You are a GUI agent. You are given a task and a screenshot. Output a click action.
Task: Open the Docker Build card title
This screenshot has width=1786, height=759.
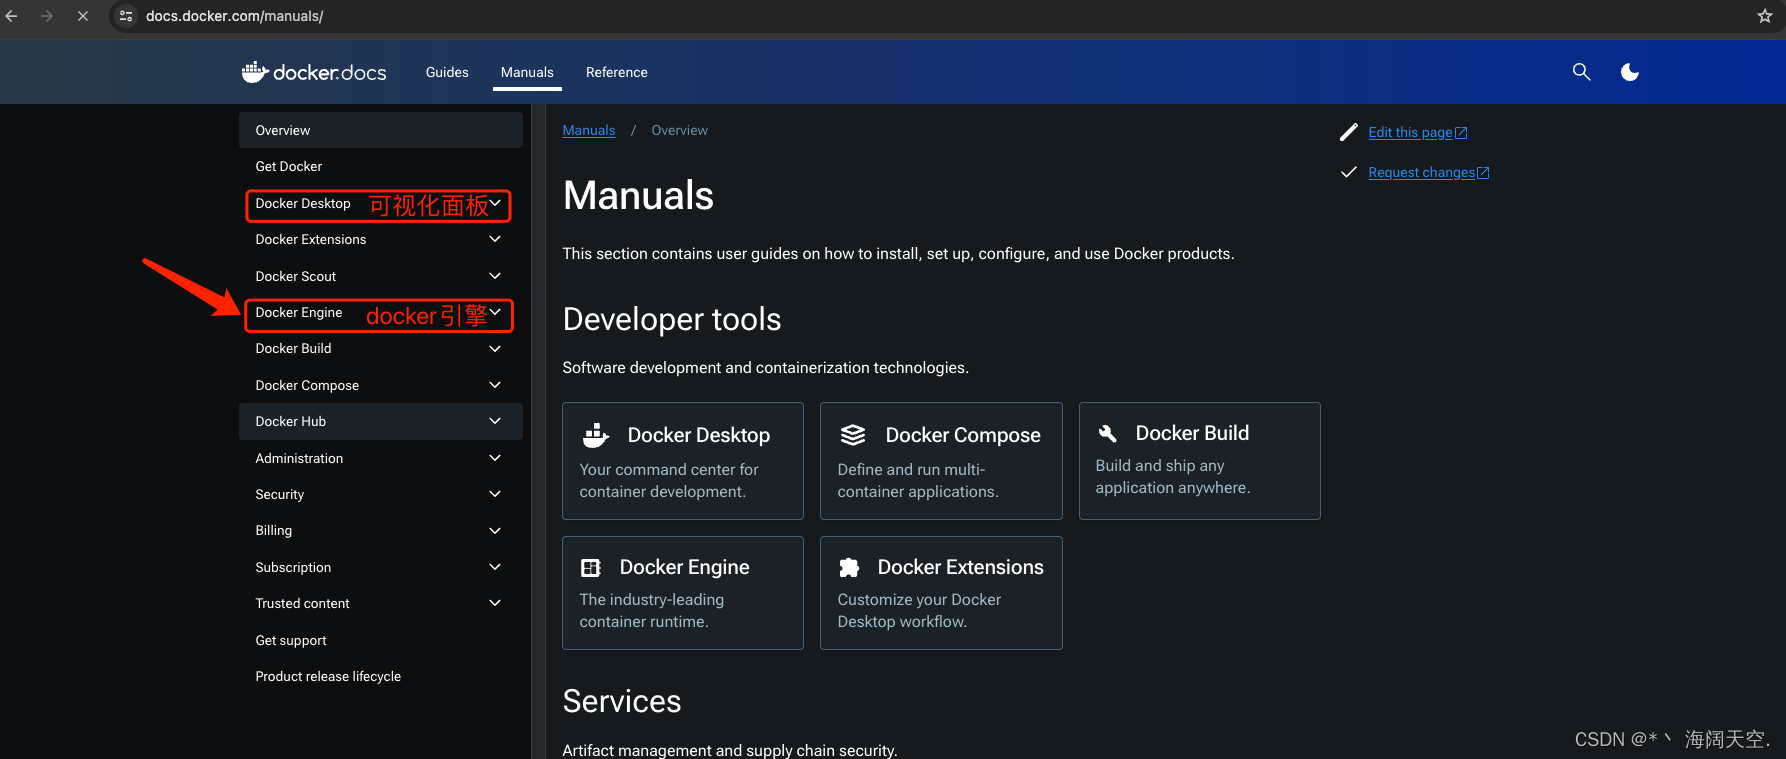[1192, 433]
